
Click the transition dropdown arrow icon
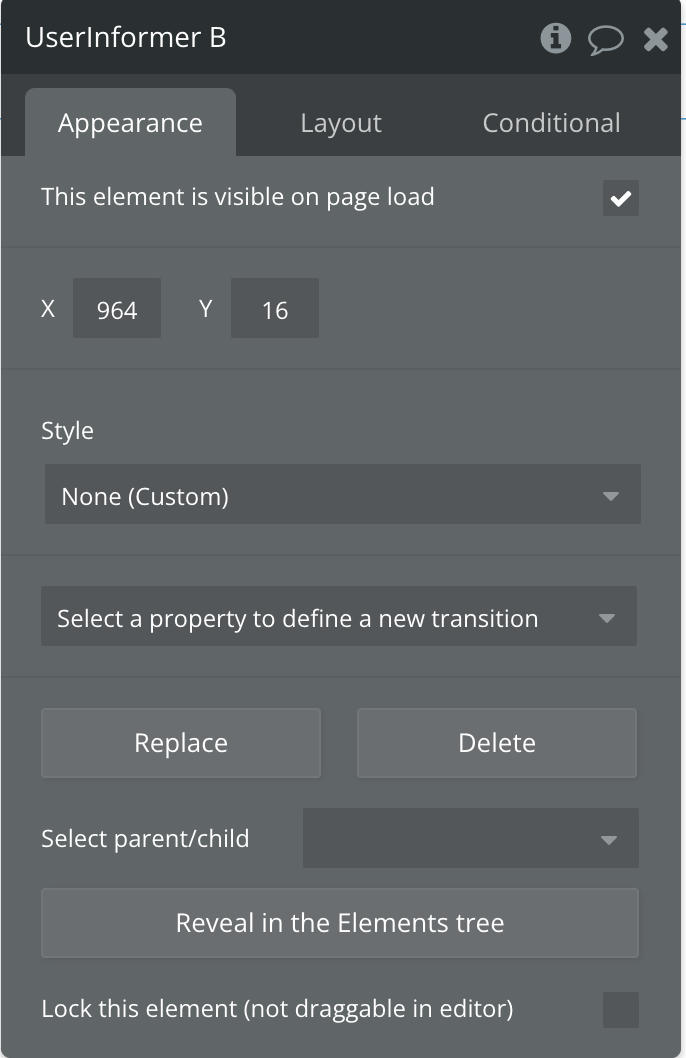point(607,618)
